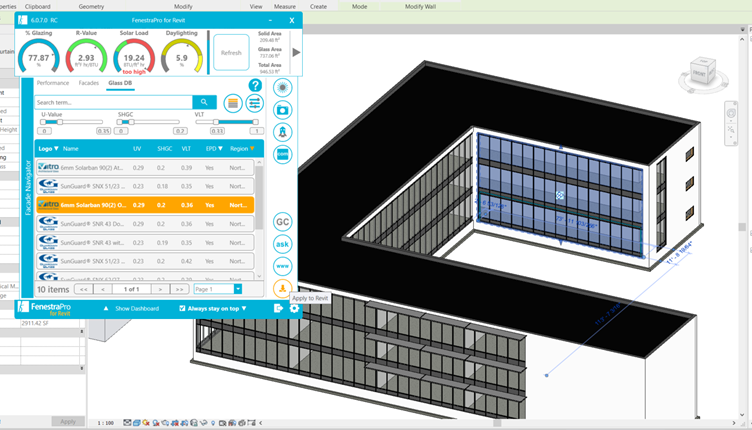The width and height of the screenshot is (752, 430).
Task: Select the Glass DB tab
Action: [120, 83]
